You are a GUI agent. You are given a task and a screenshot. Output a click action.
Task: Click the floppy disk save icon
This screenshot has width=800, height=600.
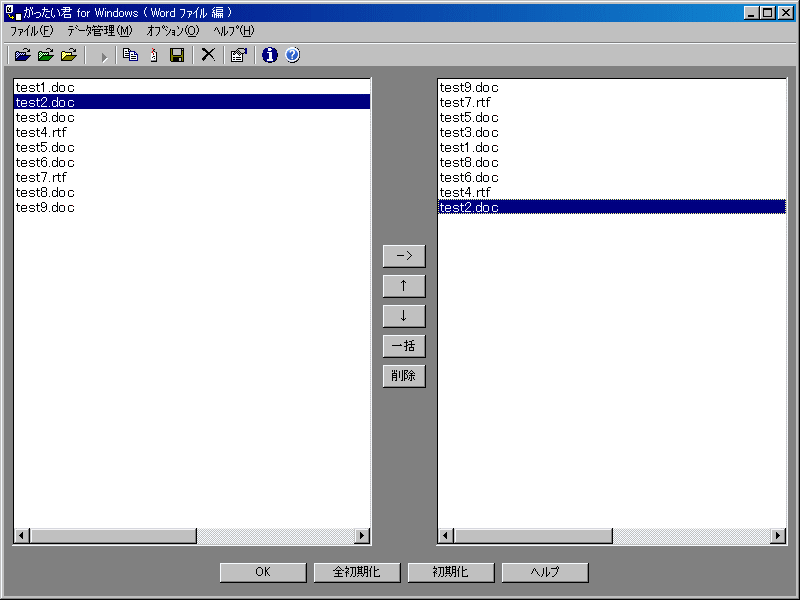tap(177, 55)
